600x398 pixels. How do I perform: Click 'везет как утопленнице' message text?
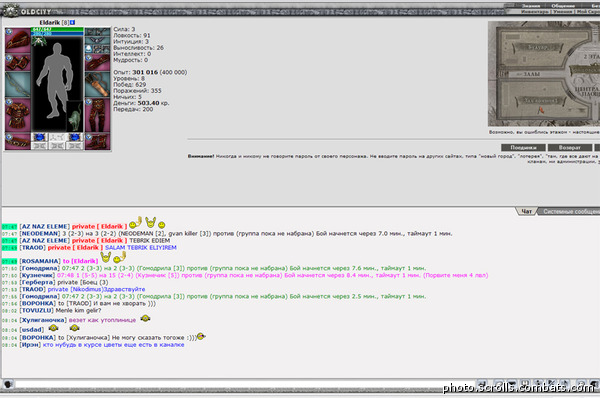tap(102, 320)
